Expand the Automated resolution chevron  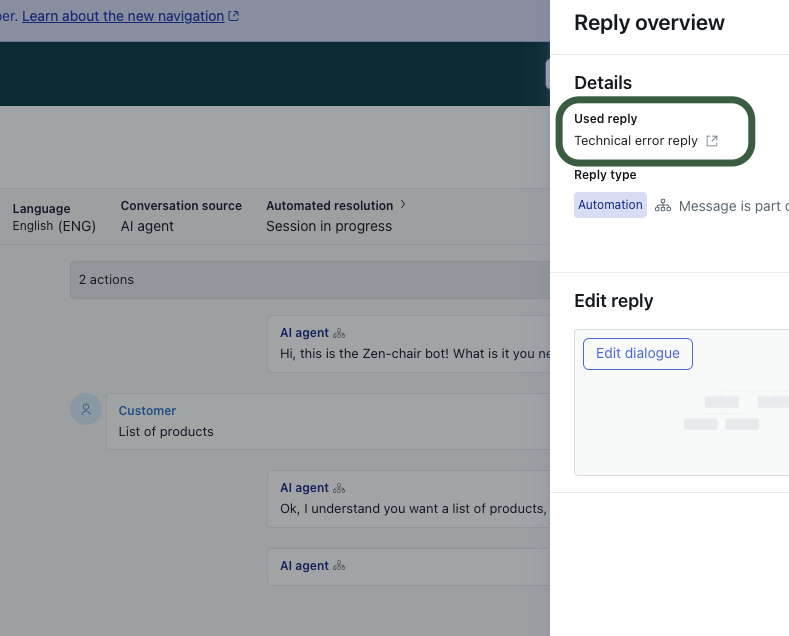click(x=403, y=205)
